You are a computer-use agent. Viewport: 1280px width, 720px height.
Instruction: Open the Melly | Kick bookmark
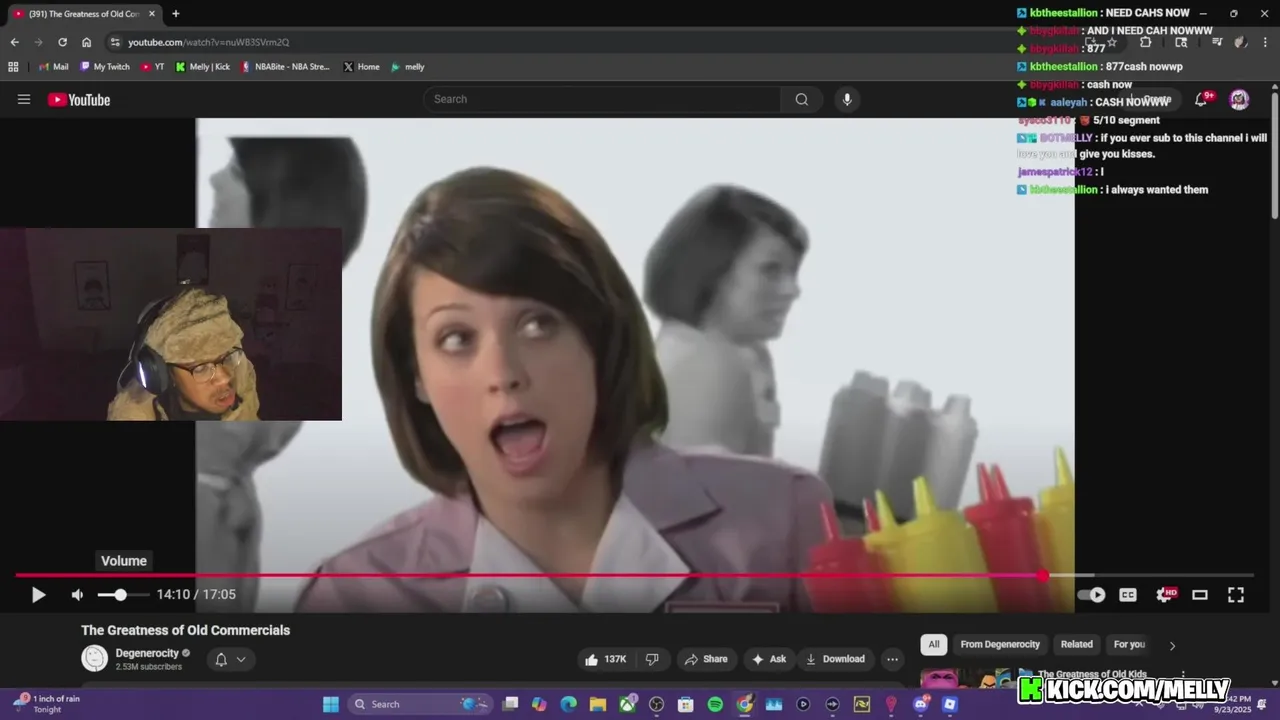tap(203, 67)
